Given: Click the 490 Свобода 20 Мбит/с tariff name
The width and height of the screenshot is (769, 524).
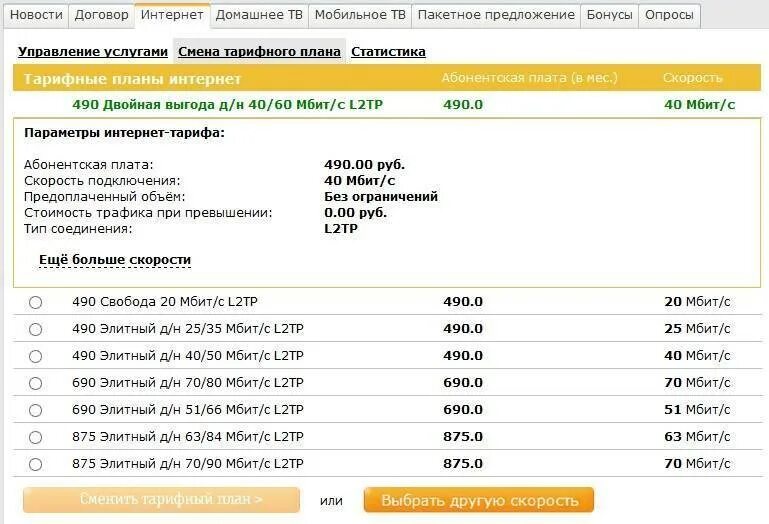Looking at the screenshot, I should click(165, 302).
